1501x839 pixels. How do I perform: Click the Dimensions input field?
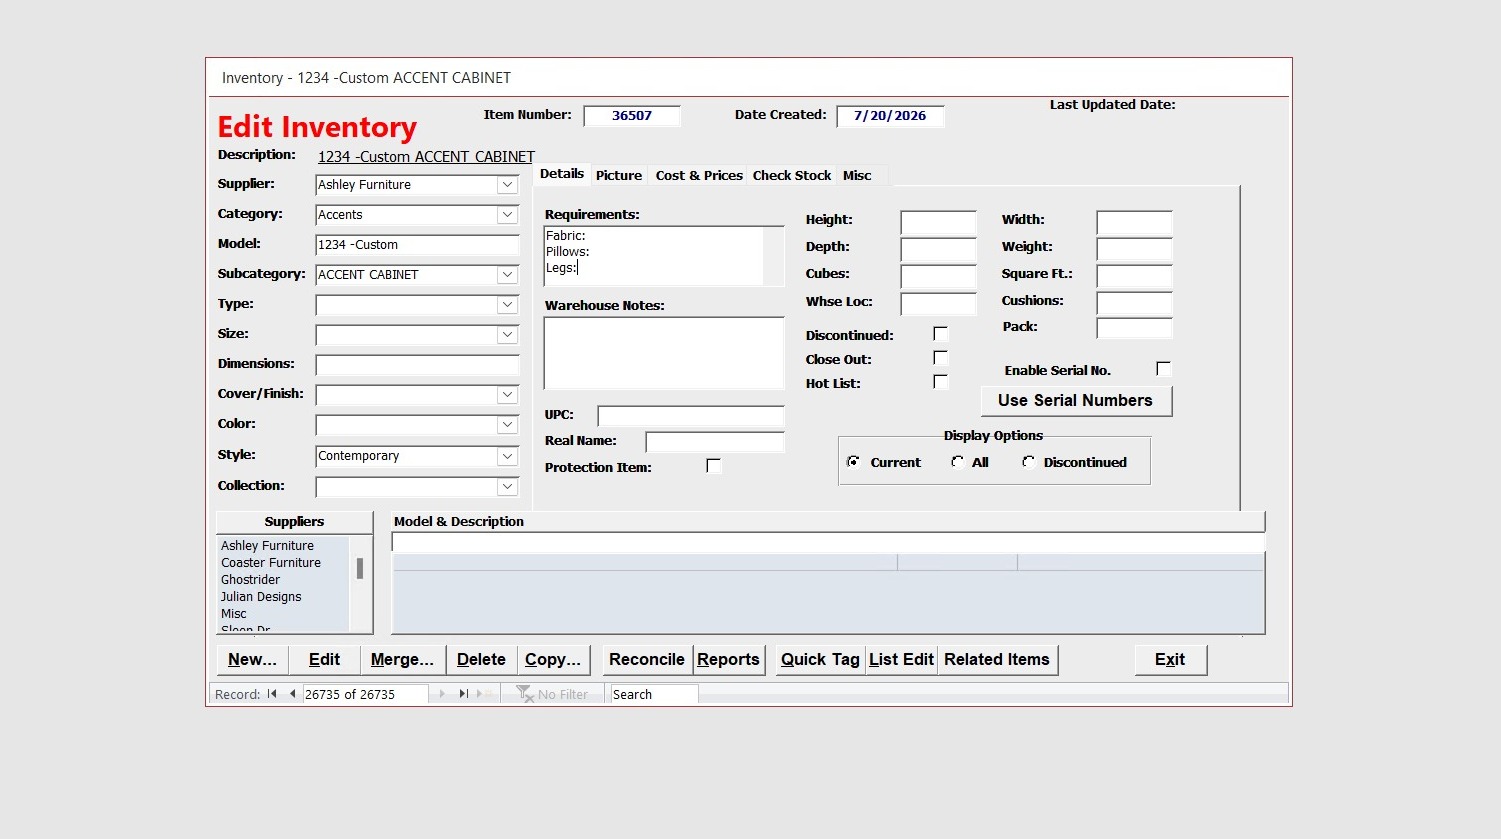(x=417, y=365)
